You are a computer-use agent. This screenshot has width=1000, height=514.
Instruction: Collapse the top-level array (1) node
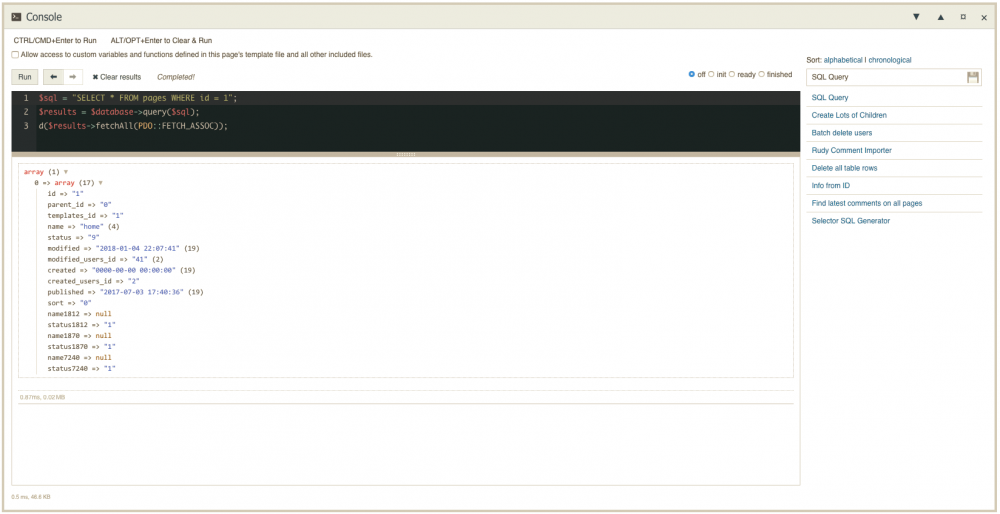click(x=66, y=172)
